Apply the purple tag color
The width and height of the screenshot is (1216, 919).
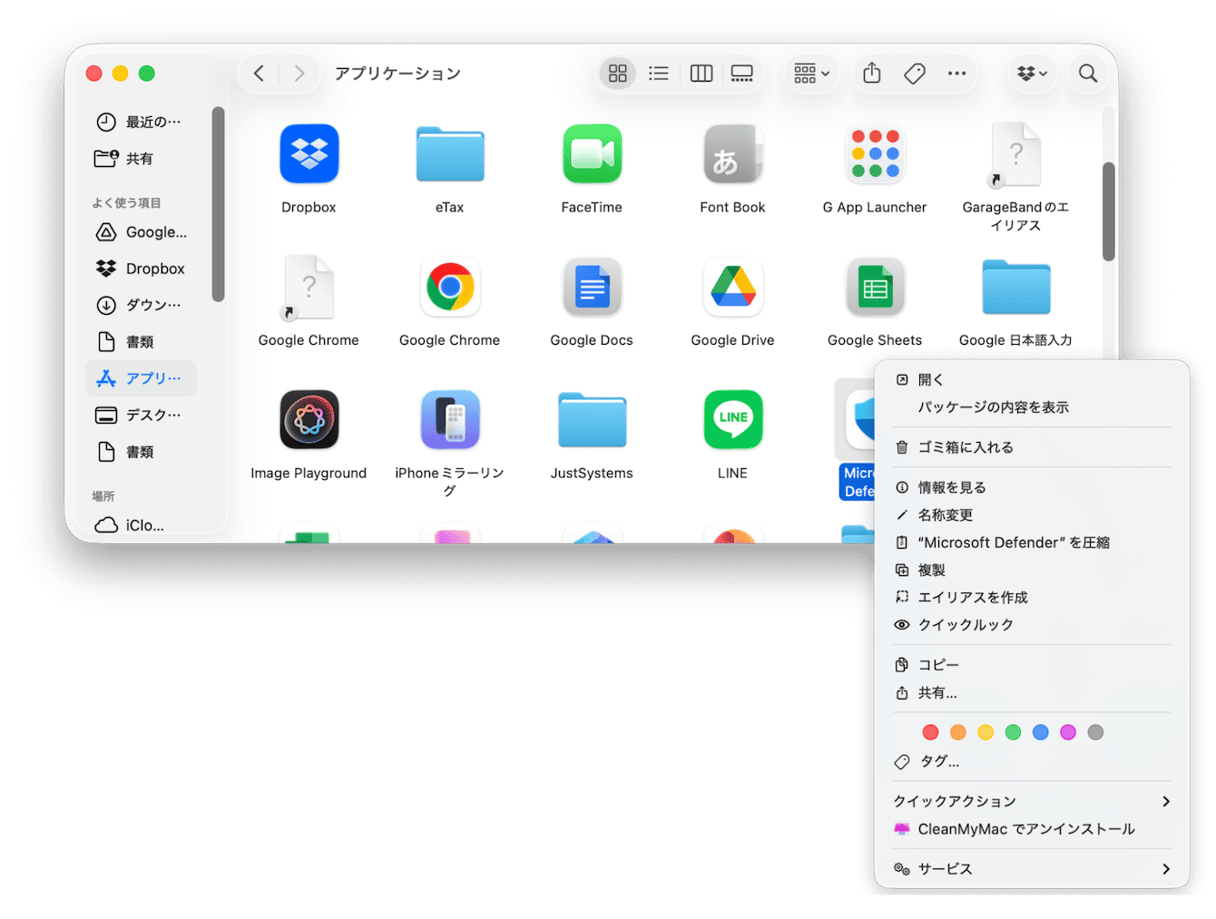click(1068, 733)
